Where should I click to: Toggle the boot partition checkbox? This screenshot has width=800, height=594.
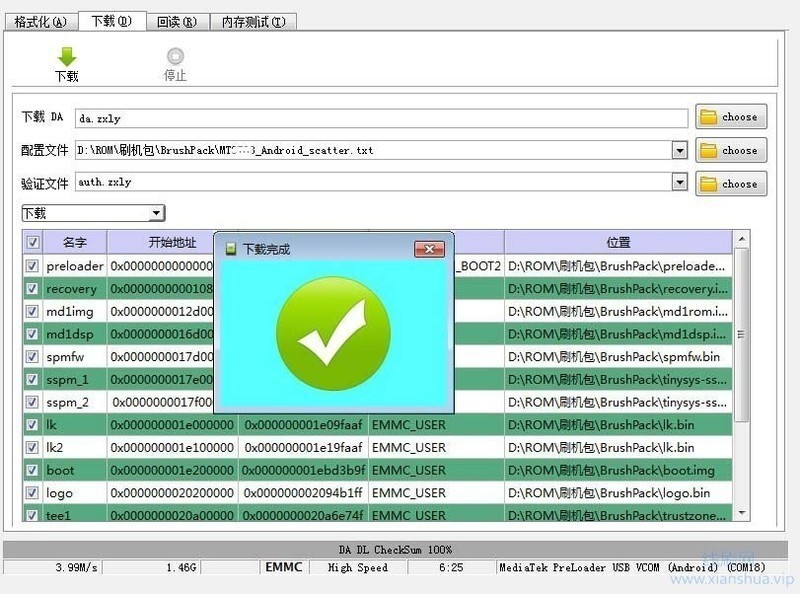click(x=32, y=470)
